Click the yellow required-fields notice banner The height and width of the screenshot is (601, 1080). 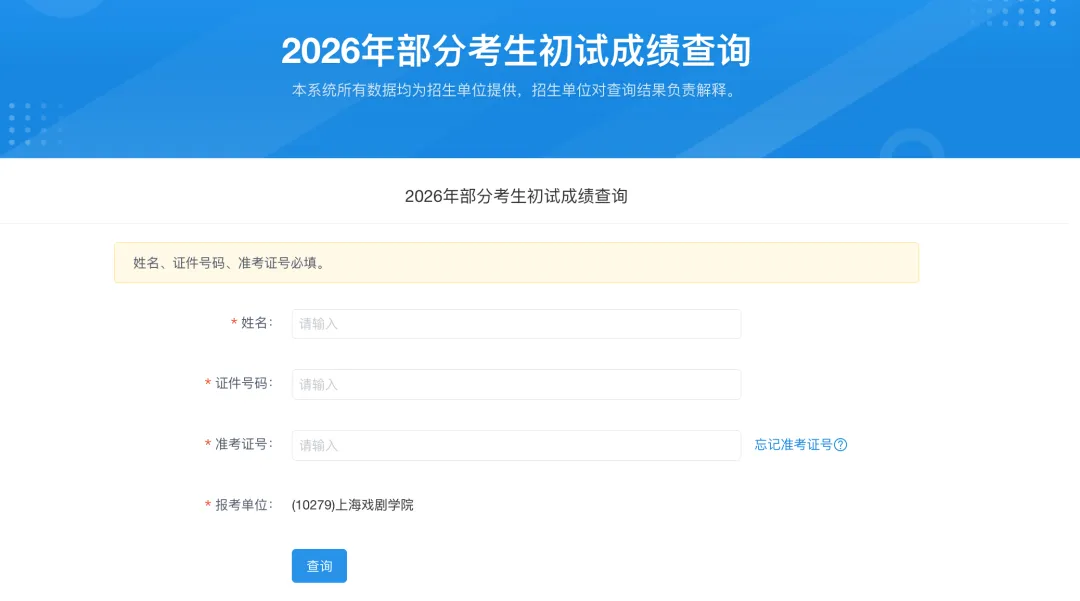516,263
